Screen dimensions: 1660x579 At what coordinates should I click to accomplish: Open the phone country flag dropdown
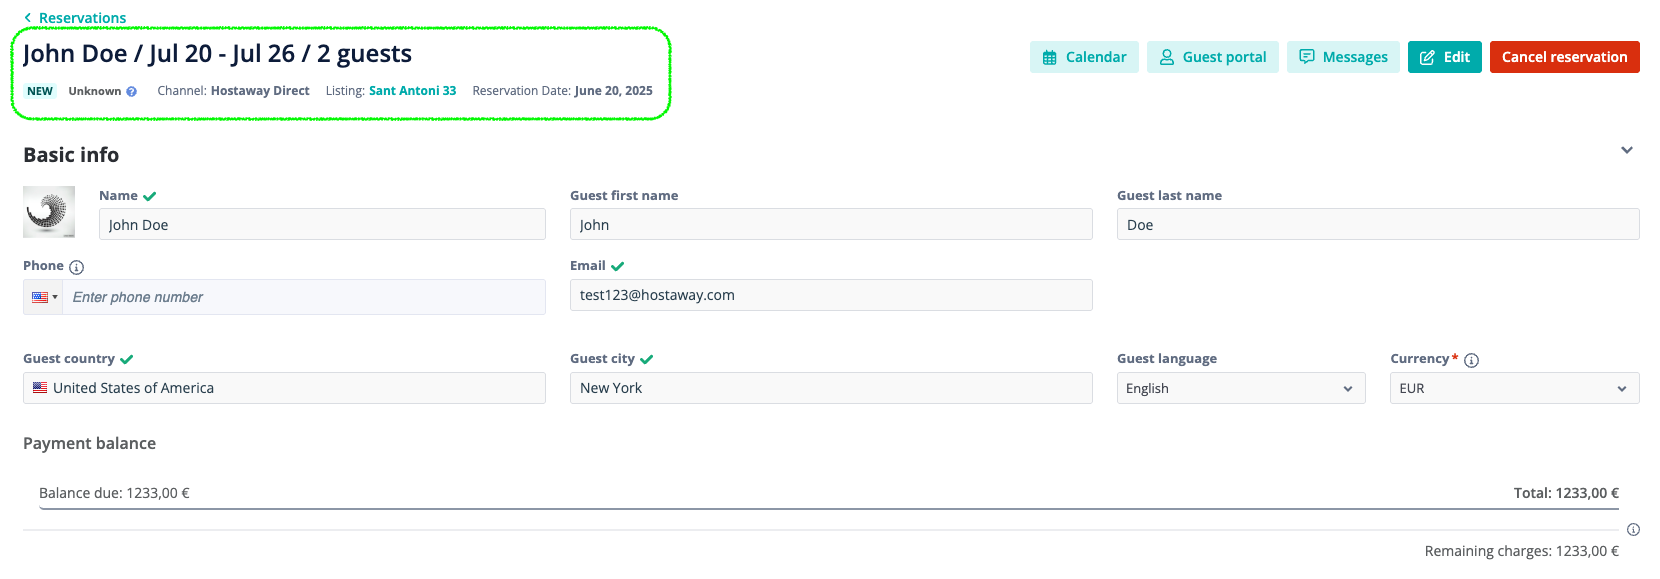tap(44, 297)
